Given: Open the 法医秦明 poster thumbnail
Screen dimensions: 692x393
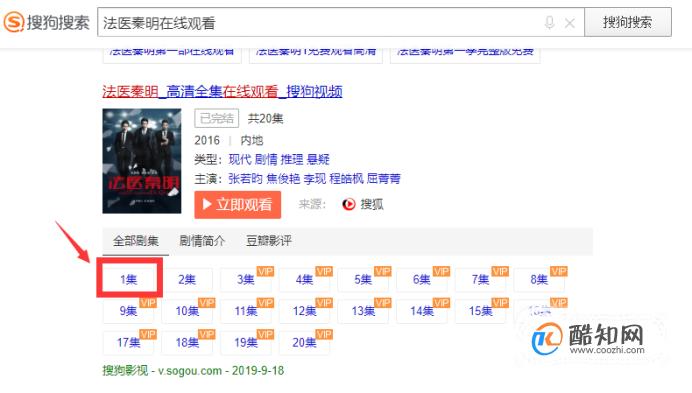Looking at the screenshot, I should [142, 161].
